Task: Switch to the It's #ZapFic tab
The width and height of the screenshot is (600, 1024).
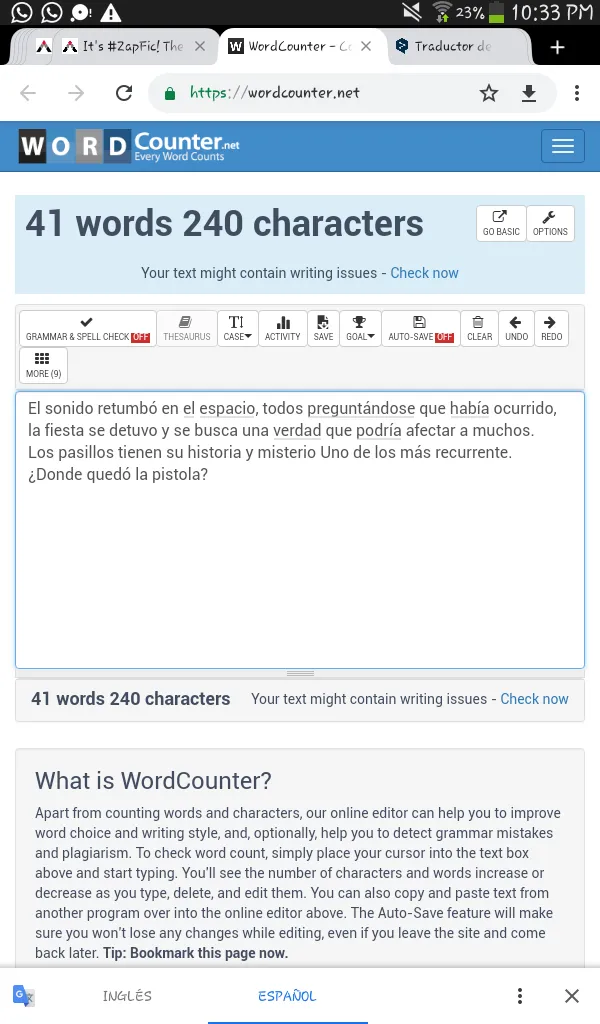Action: tap(123, 46)
